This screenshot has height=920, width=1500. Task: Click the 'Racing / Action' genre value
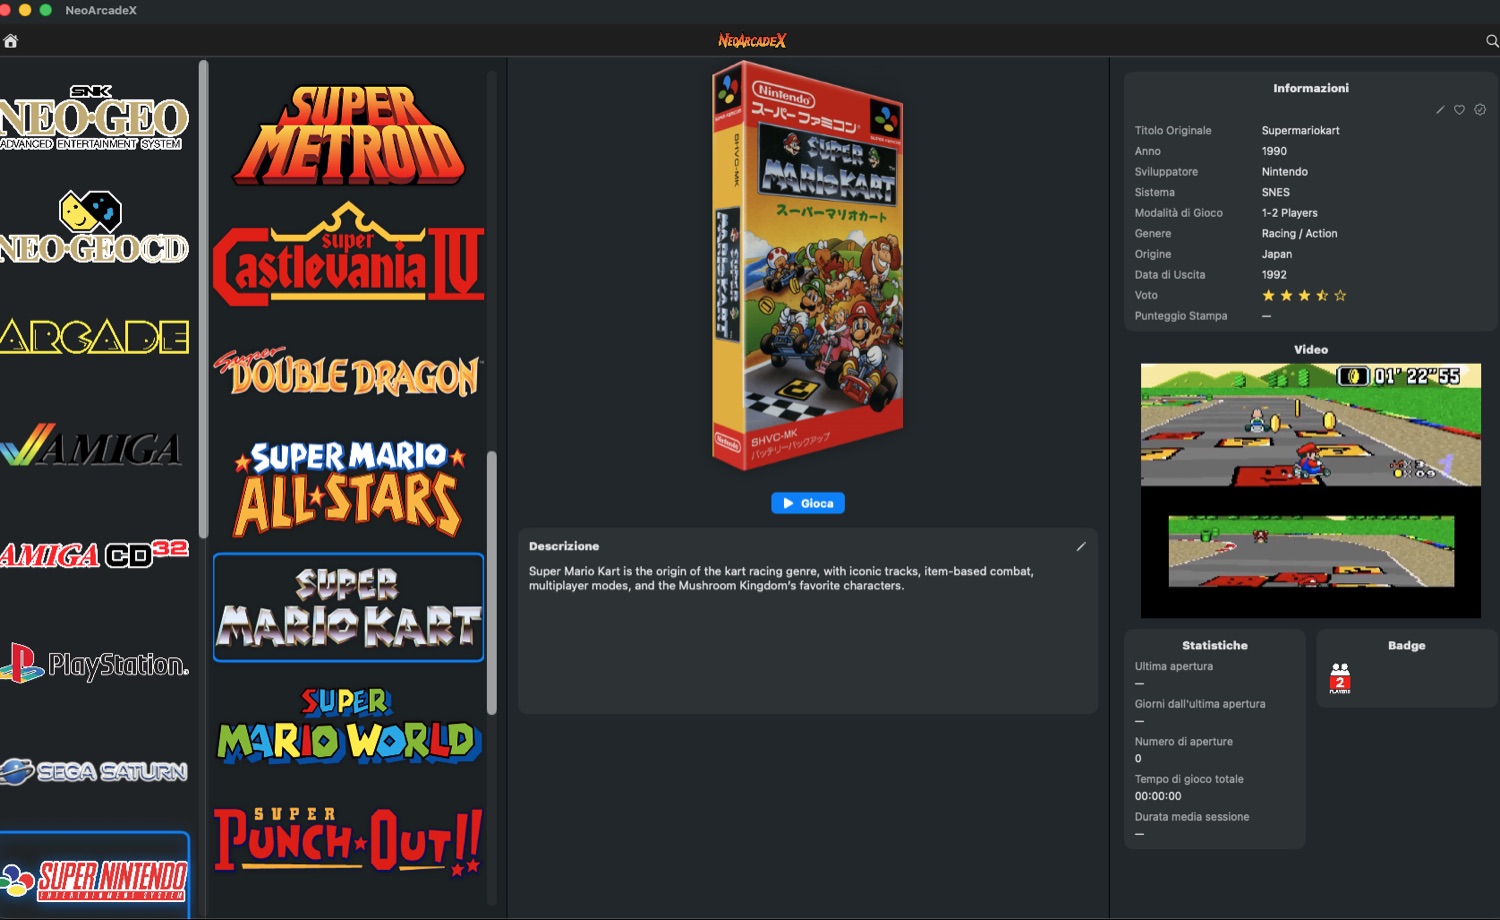(x=1299, y=233)
